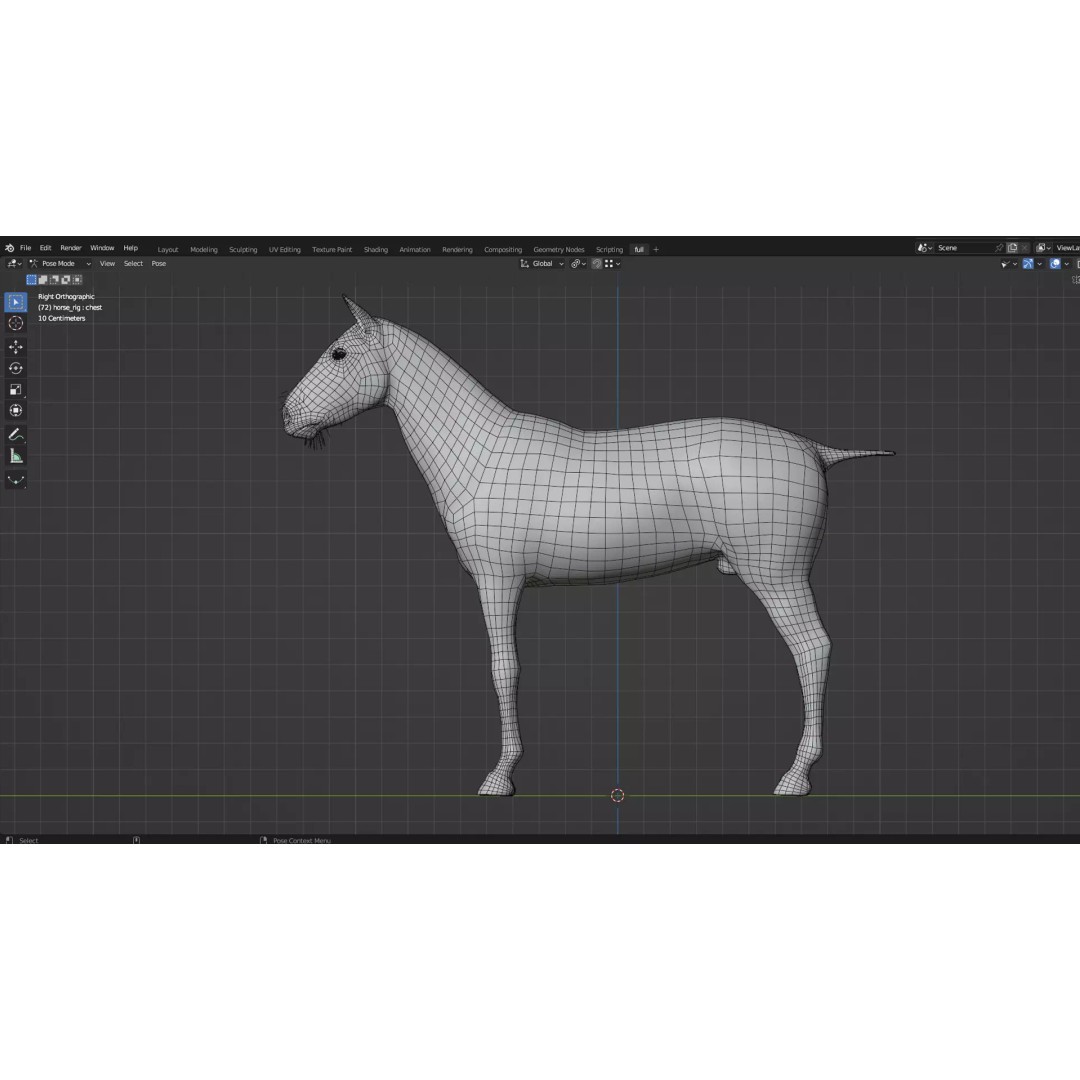Select the Cursor tool
Viewport: 1080px width, 1080px height.
(x=16, y=323)
